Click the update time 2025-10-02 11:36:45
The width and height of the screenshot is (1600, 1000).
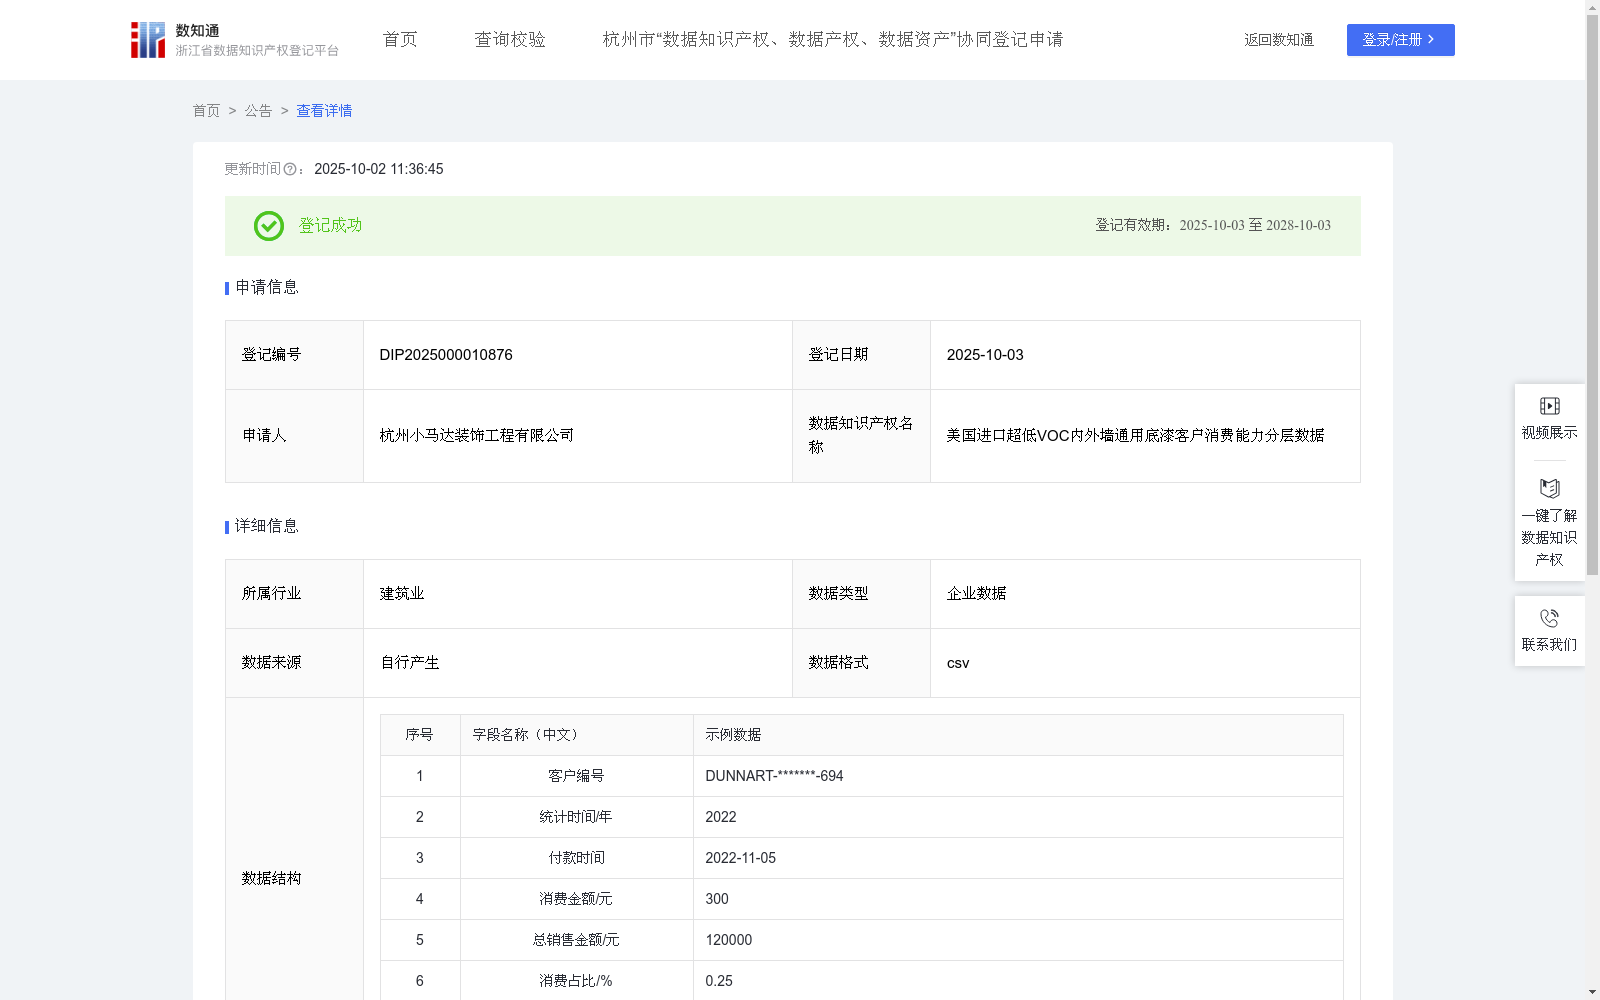point(378,169)
